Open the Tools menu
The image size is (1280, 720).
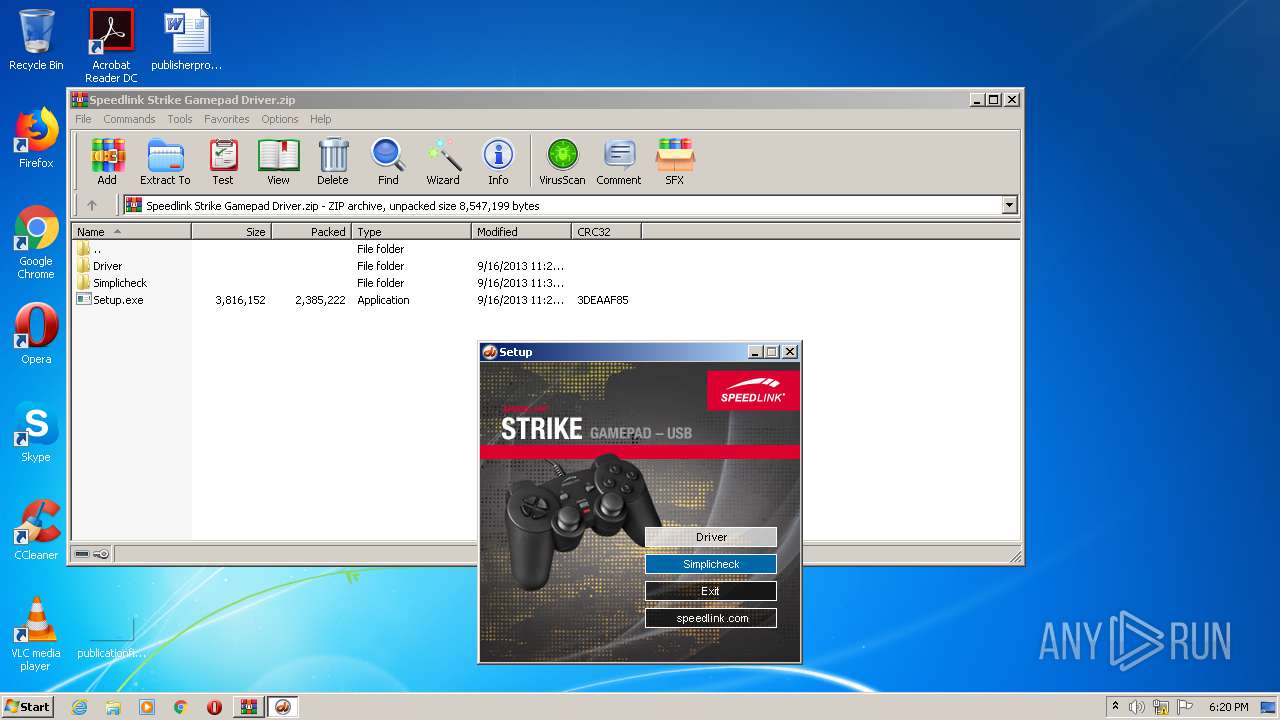pos(180,119)
